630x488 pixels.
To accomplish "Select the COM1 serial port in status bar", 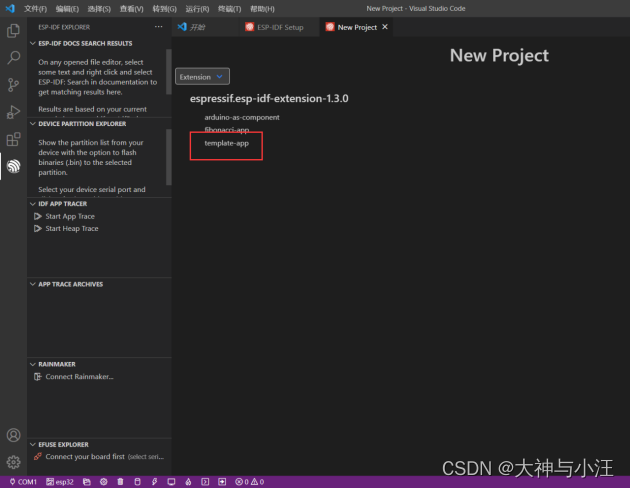I will click(x=23, y=482).
